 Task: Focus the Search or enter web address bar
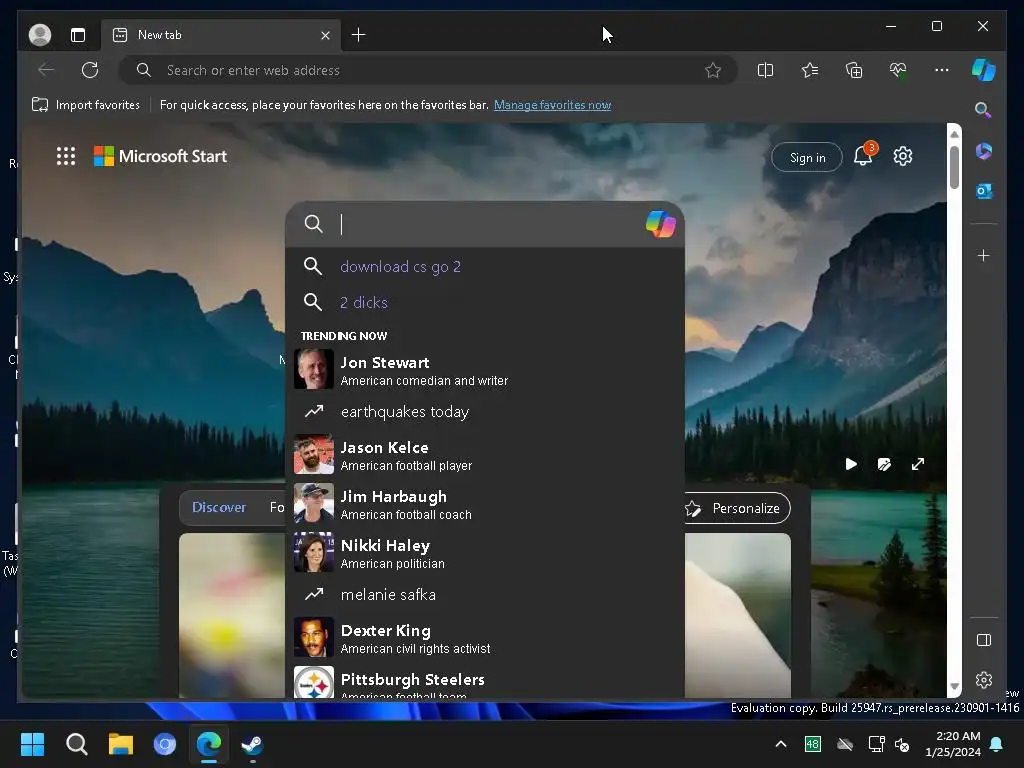[428, 70]
